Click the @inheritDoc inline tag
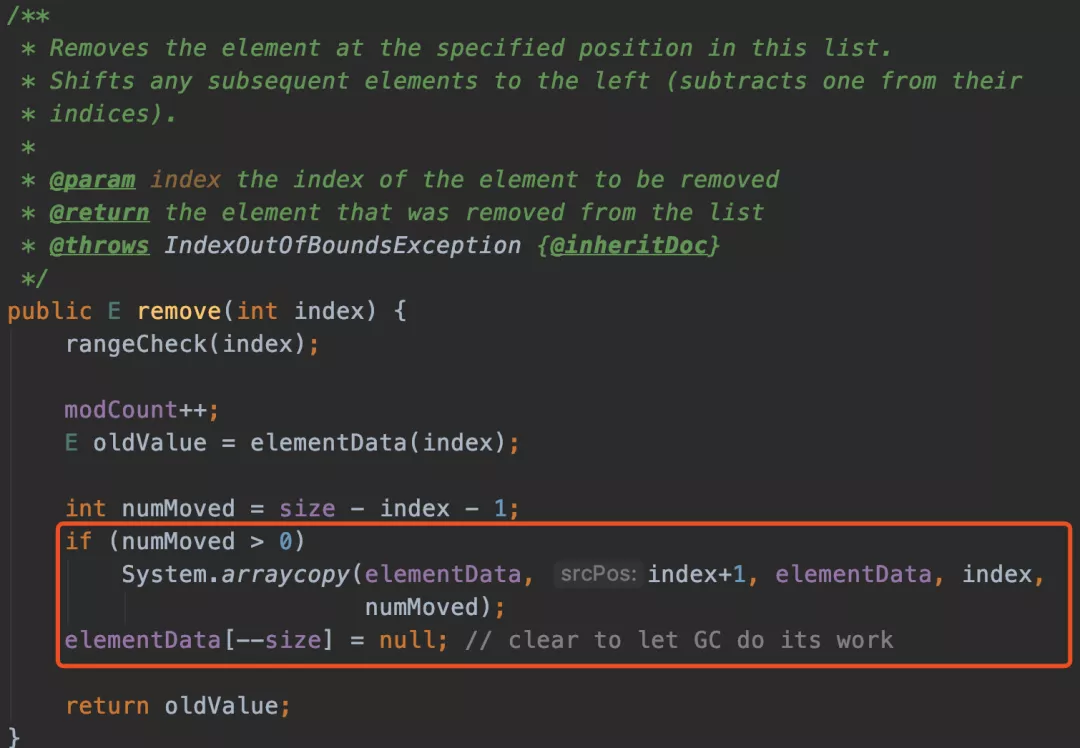 (628, 246)
